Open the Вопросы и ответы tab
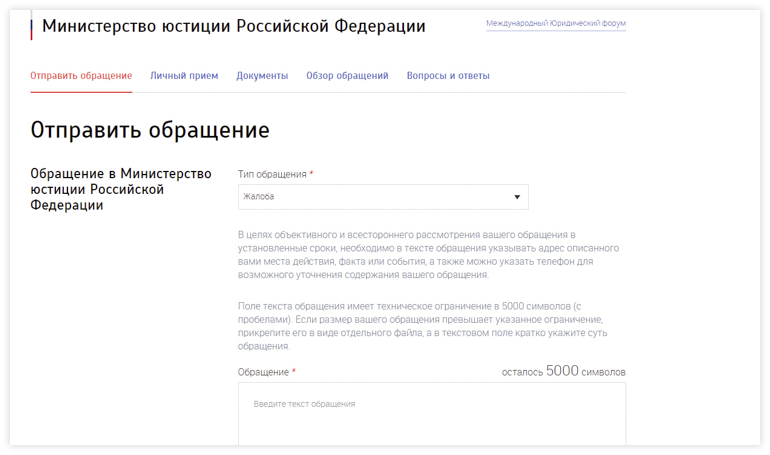The height and width of the screenshot is (455, 770). tap(448, 76)
